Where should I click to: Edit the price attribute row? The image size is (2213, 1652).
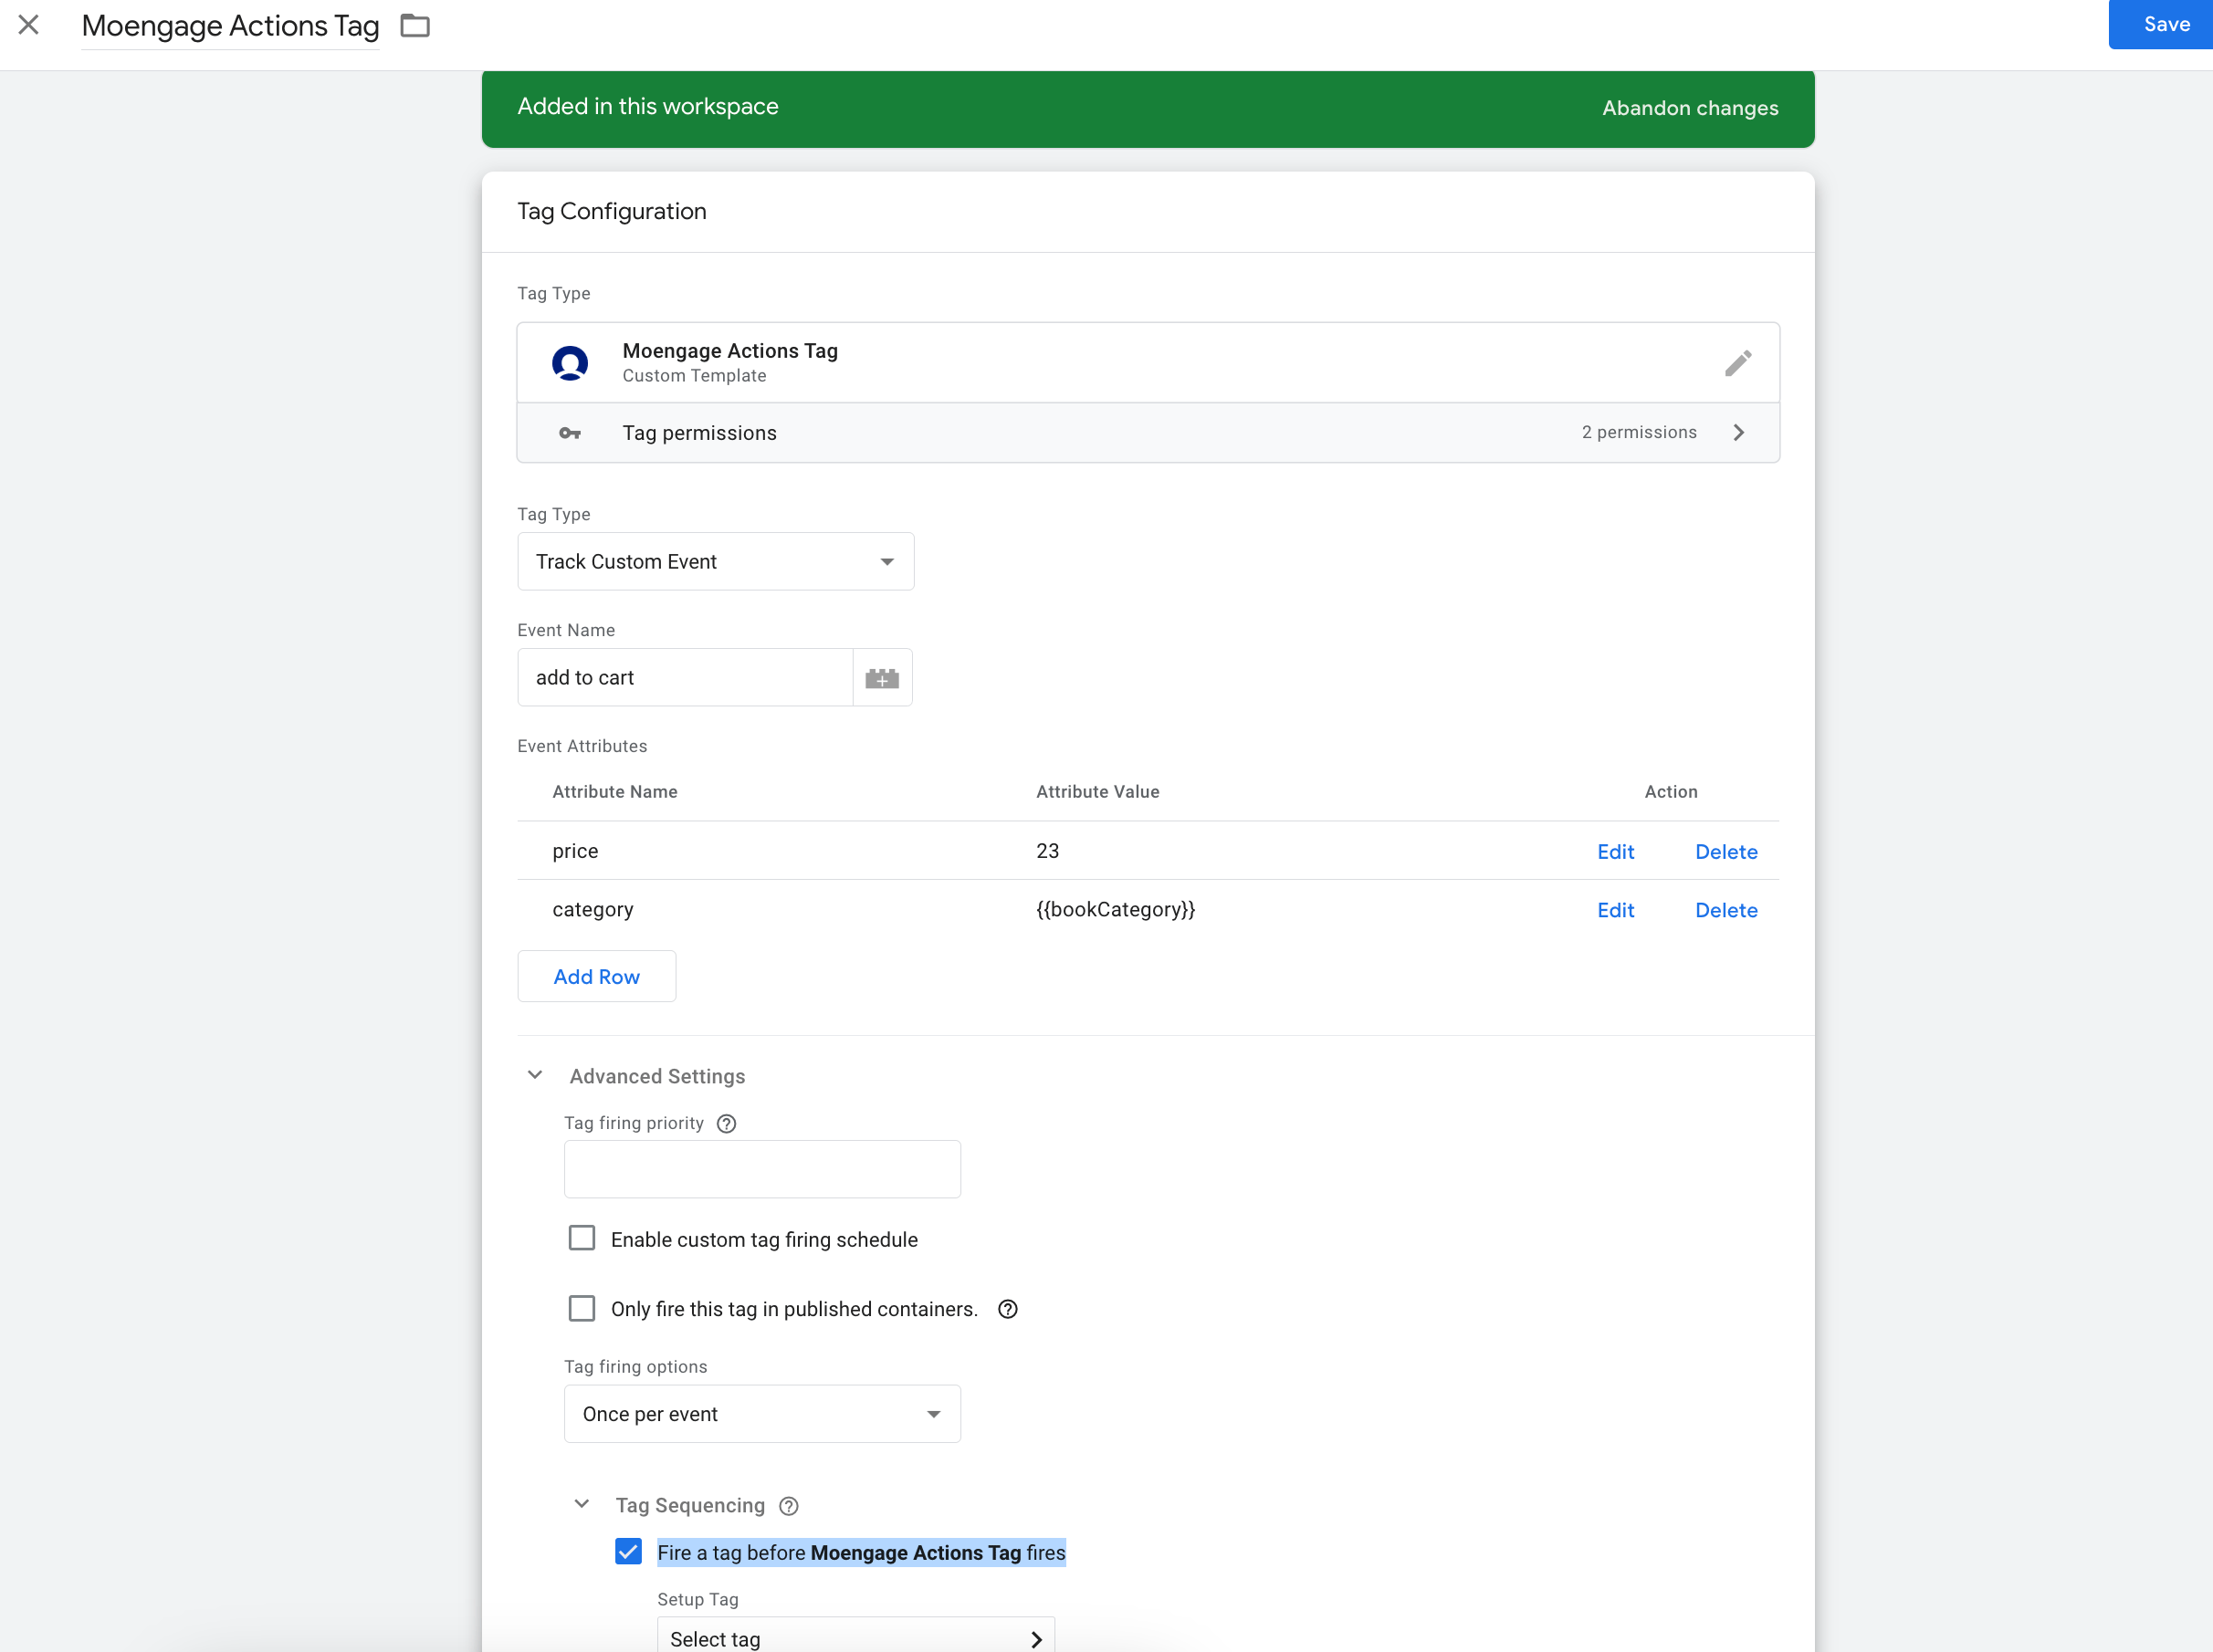pyautogui.click(x=1615, y=852)
